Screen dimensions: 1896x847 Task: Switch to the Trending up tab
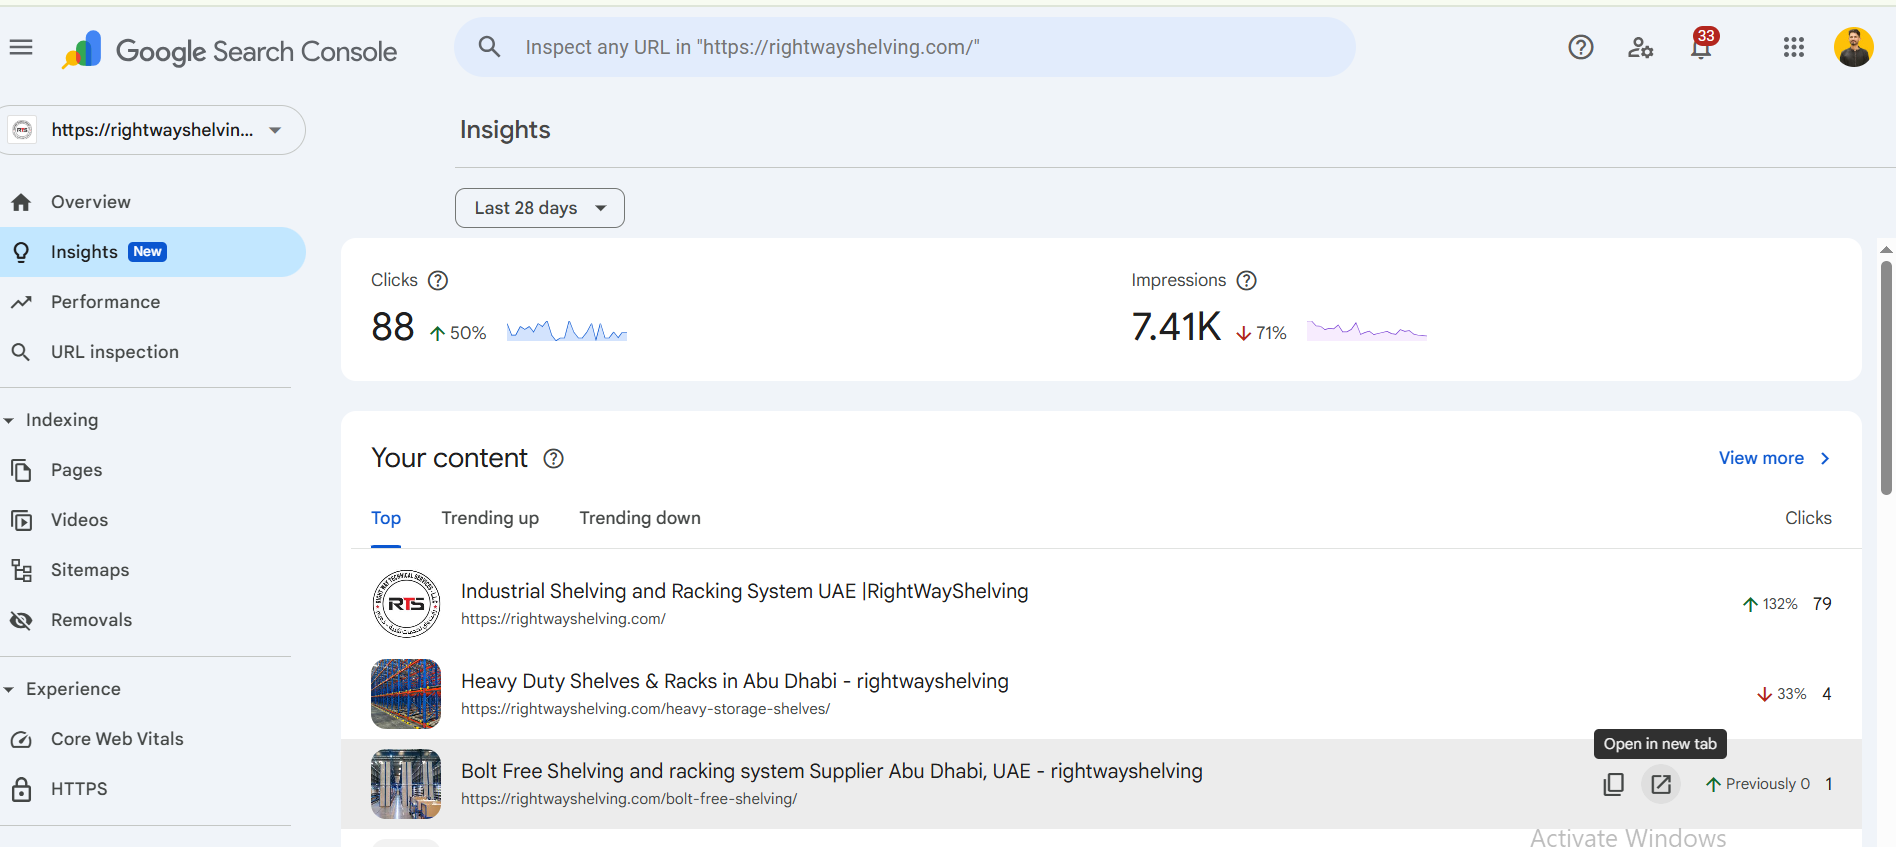[x=490, y=518]
